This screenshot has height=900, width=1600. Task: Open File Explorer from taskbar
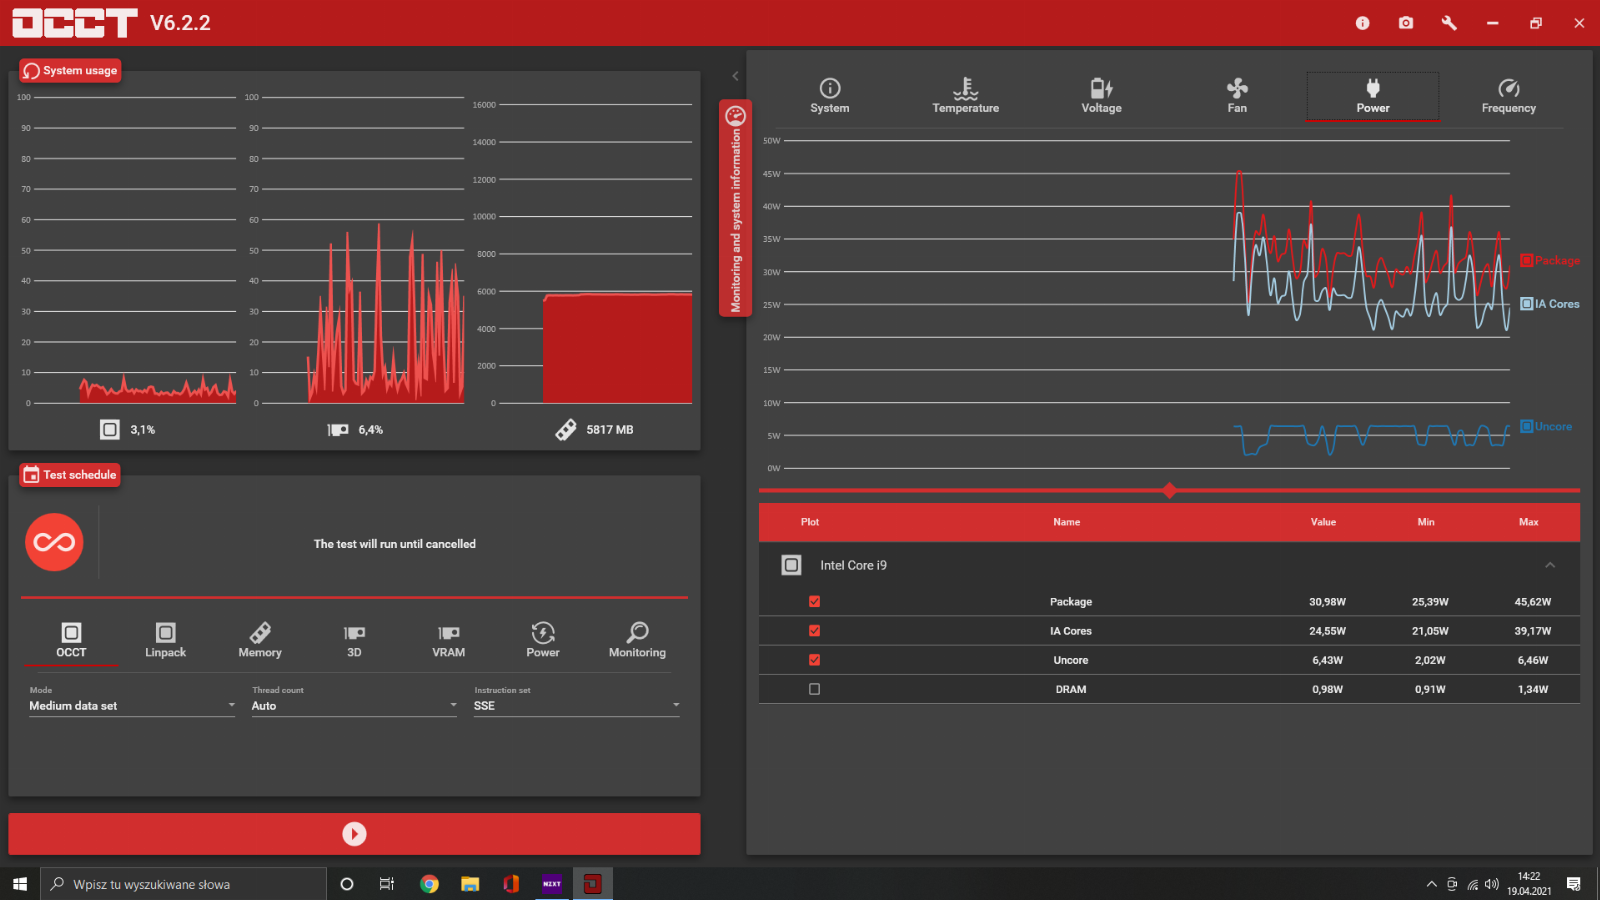[470, 884]
